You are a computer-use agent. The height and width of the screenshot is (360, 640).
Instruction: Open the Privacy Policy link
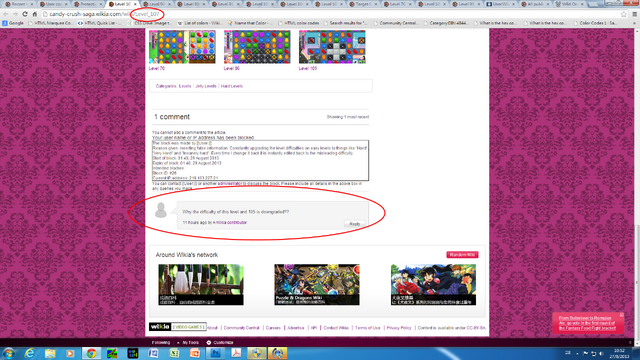tap(399, 328)
